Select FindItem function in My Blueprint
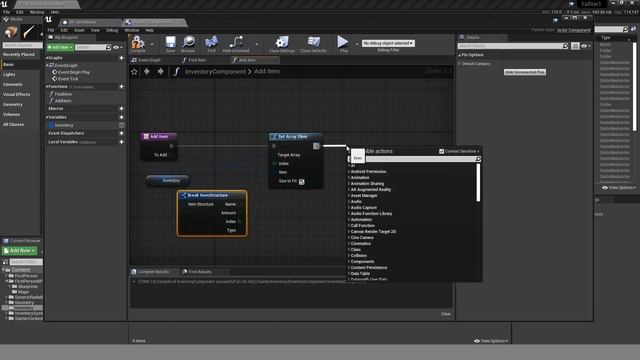Viewport: 640px width, 360px height. coord(63,94)
